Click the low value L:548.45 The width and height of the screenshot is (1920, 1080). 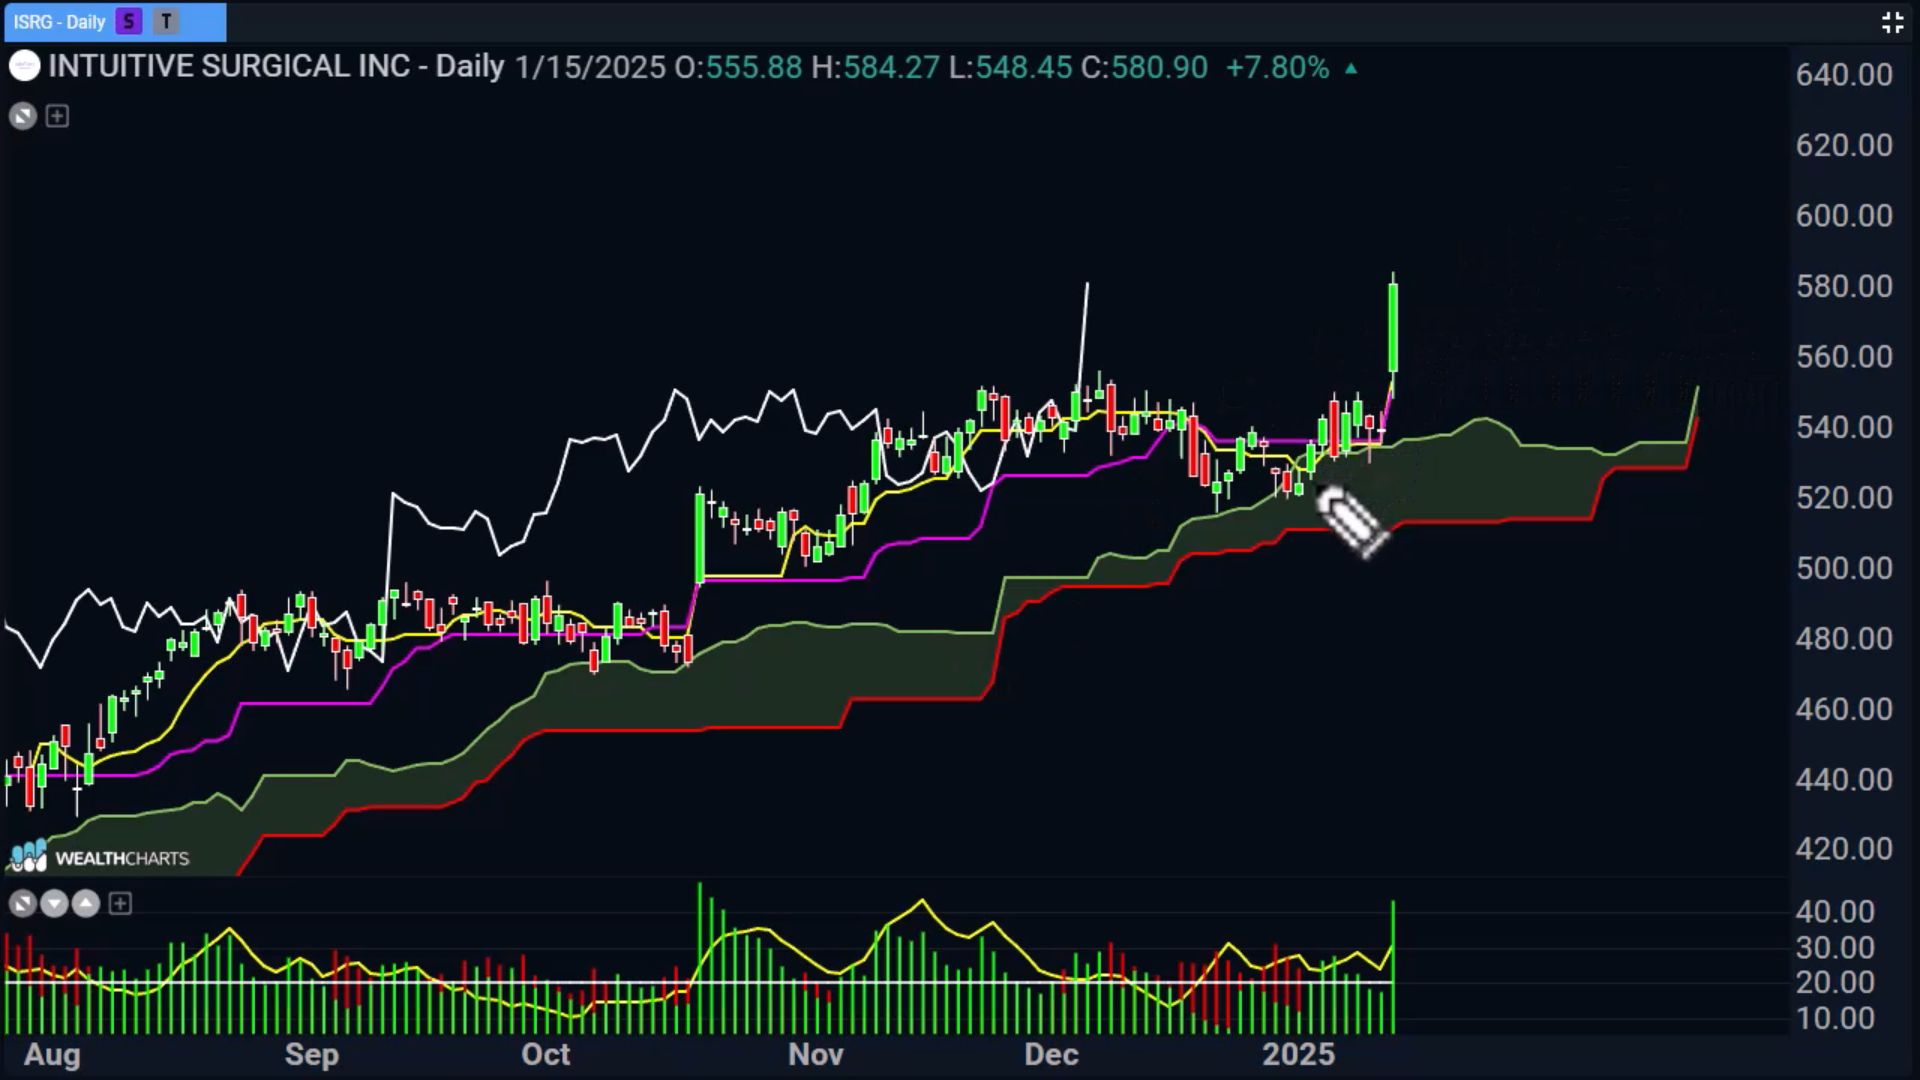pos(1010,68)
